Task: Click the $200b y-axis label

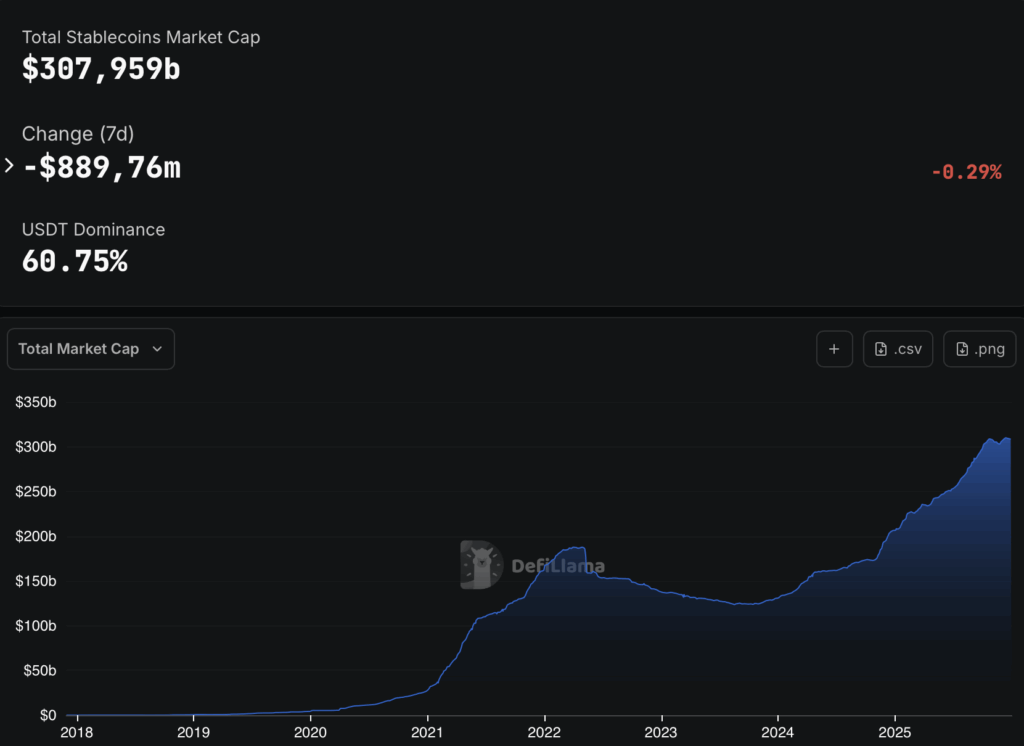Action: pyautogui.click(x=36, y=536)
